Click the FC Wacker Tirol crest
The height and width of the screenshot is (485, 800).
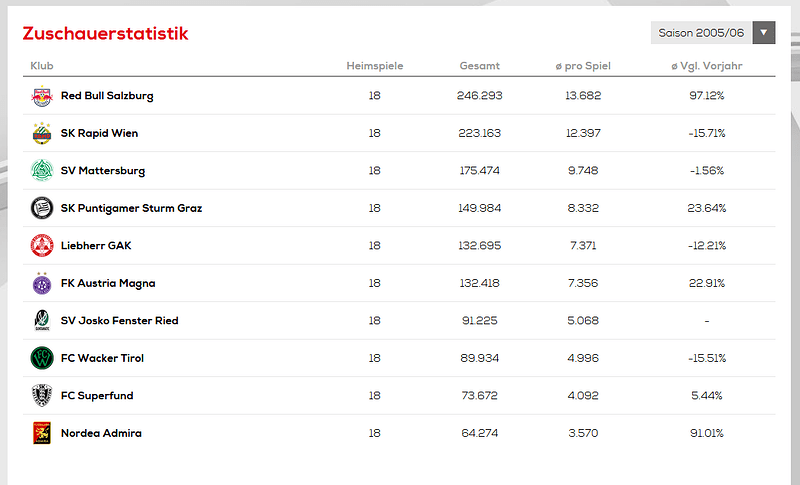(42, 358)
